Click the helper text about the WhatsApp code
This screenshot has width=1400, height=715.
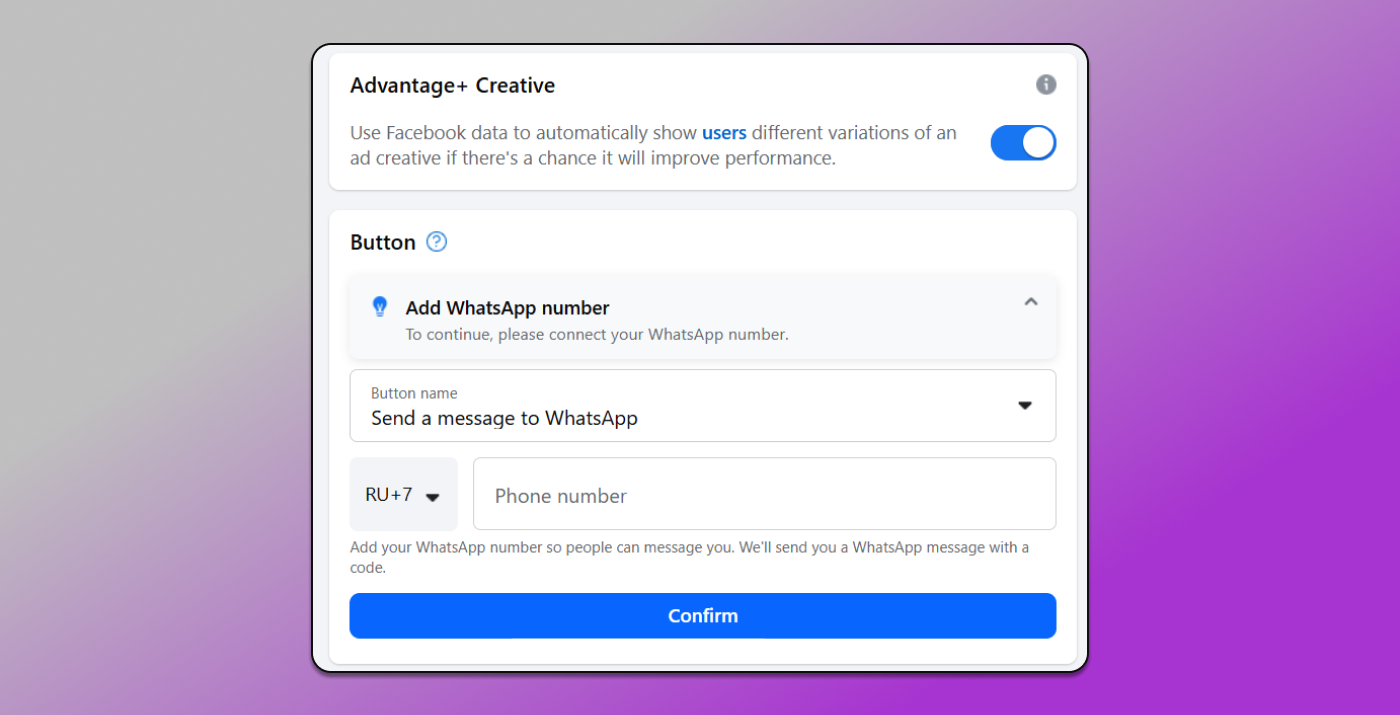[689, 557]
